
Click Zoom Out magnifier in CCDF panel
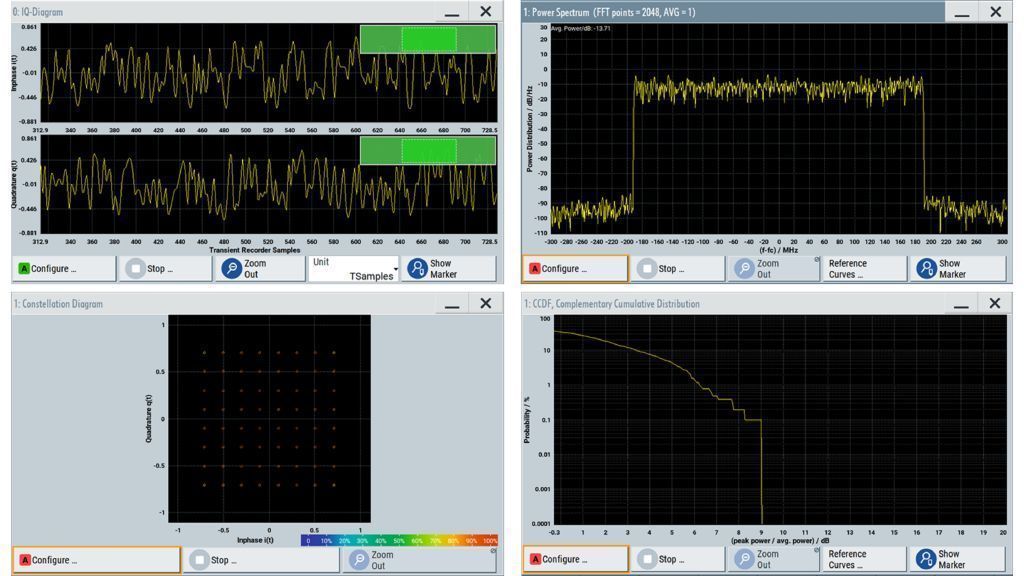point(744,559)
